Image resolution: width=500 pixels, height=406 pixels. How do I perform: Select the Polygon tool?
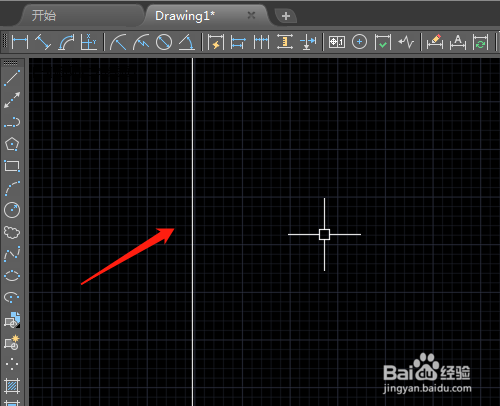click(12, 144)
